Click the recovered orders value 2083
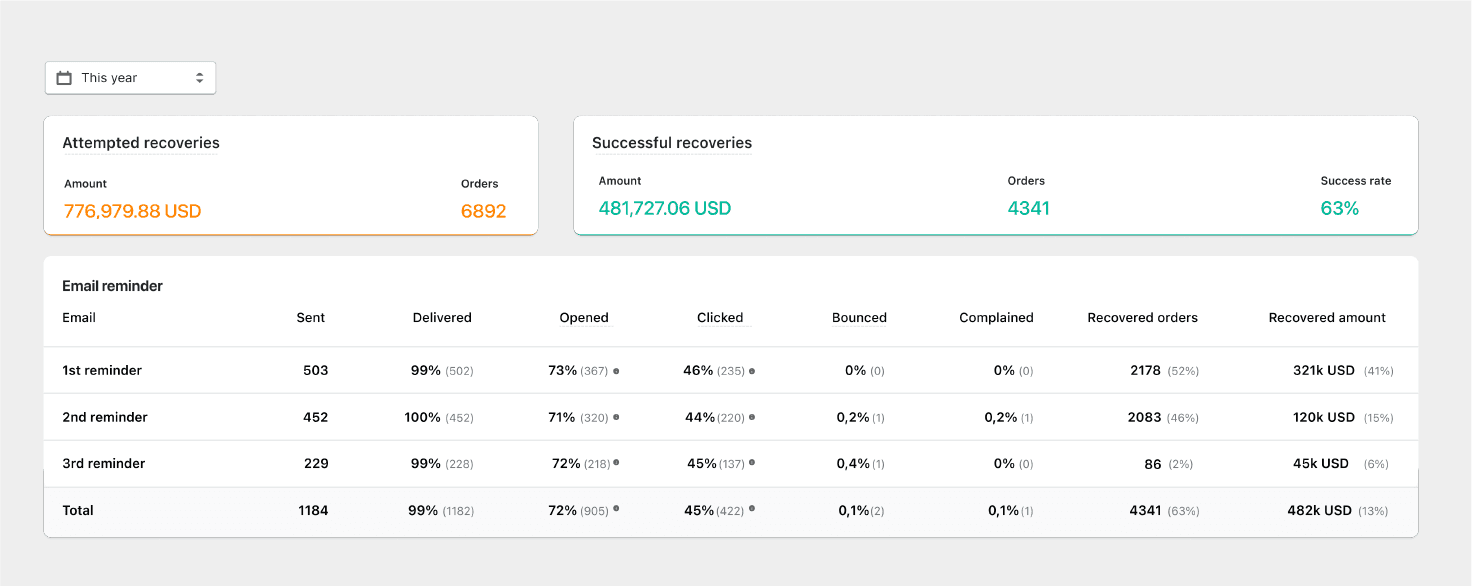Screen dimensions: 1472x586 pos(1145,417)
